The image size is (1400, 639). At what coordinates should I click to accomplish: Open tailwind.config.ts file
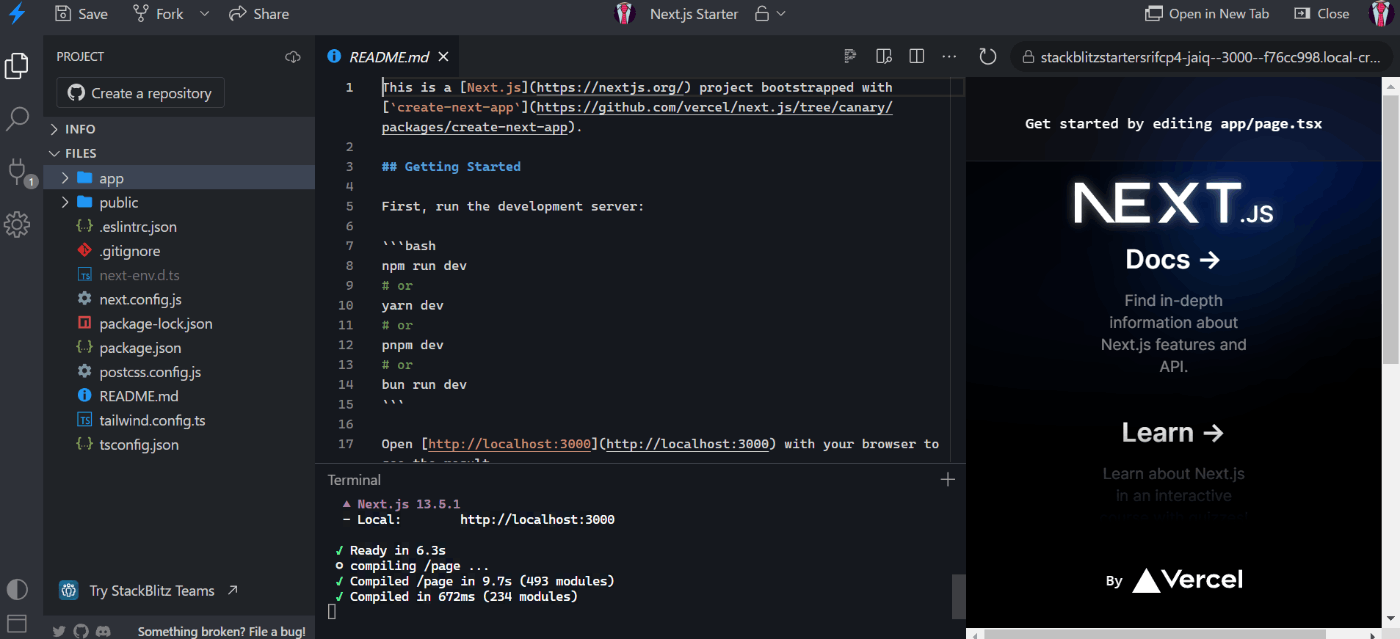tap(179, 420)
